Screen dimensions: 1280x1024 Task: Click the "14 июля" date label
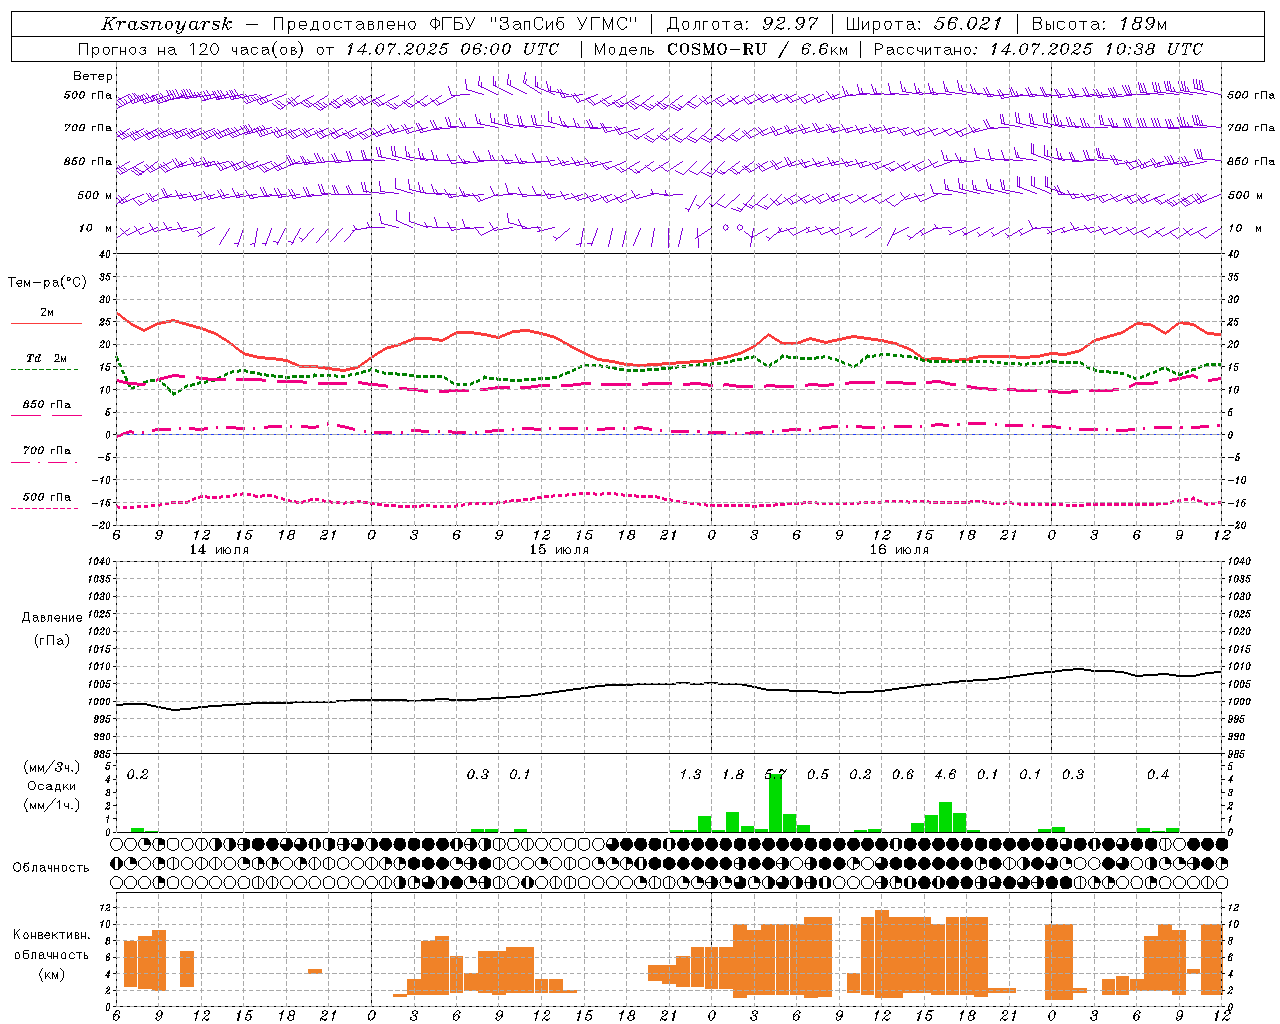coord(219,550)
